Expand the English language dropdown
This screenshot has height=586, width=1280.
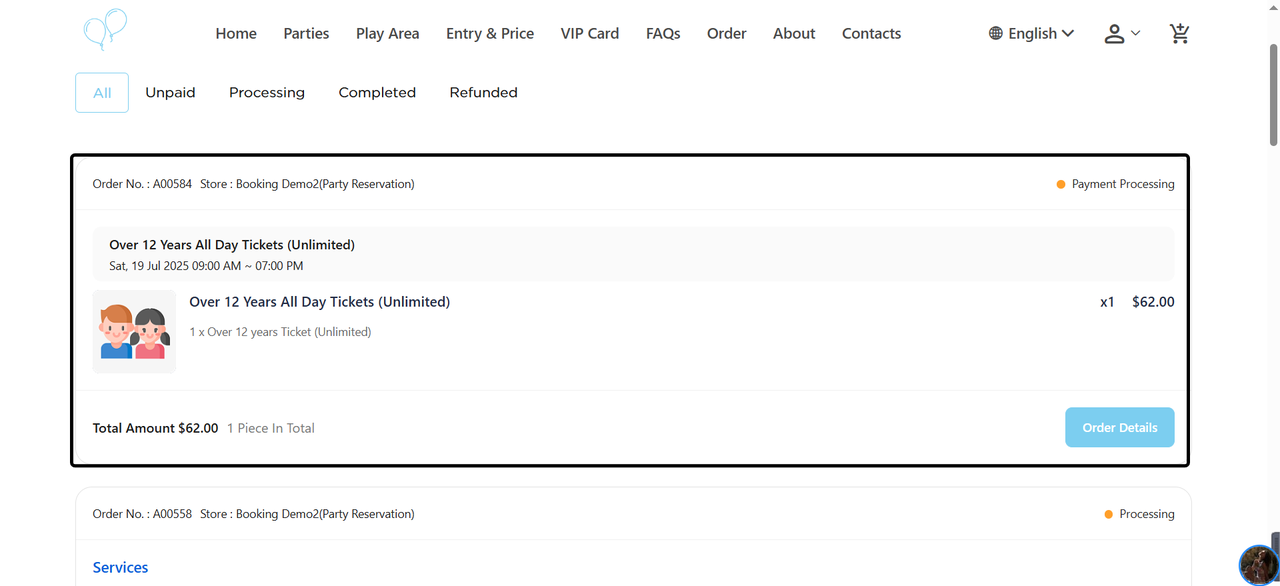pyautogui.click(x=1041, y=33)
